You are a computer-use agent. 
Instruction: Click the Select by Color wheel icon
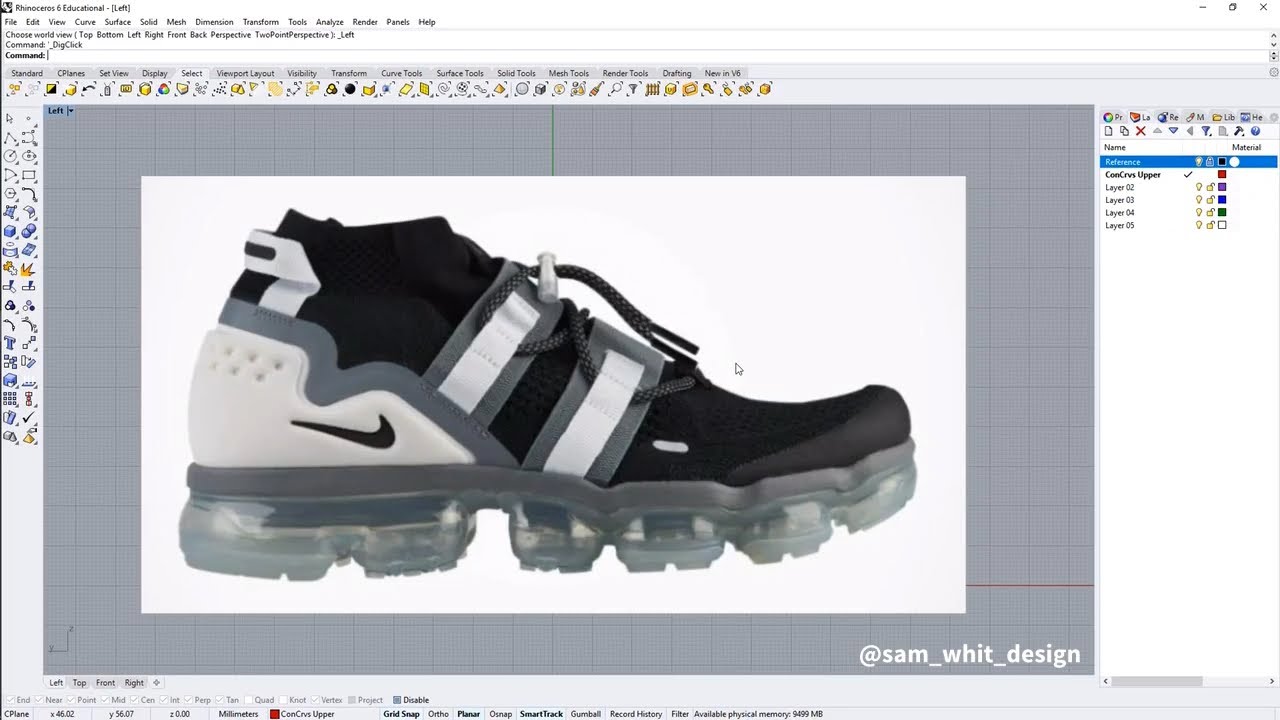(163, 89)
